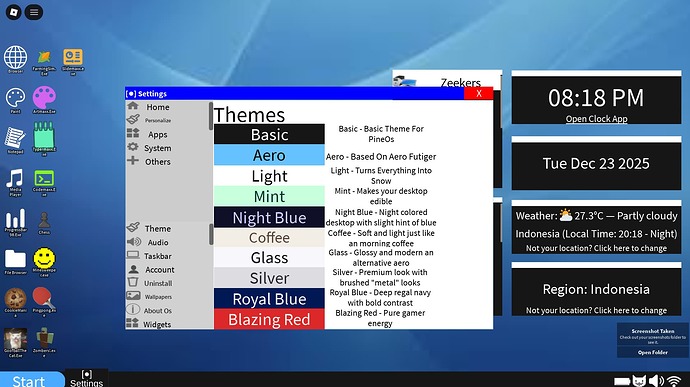The width and height of the screenshot is (690, 387).
Task: Launch the FarmingSim corn icon
Action: (x=44, y=58)
